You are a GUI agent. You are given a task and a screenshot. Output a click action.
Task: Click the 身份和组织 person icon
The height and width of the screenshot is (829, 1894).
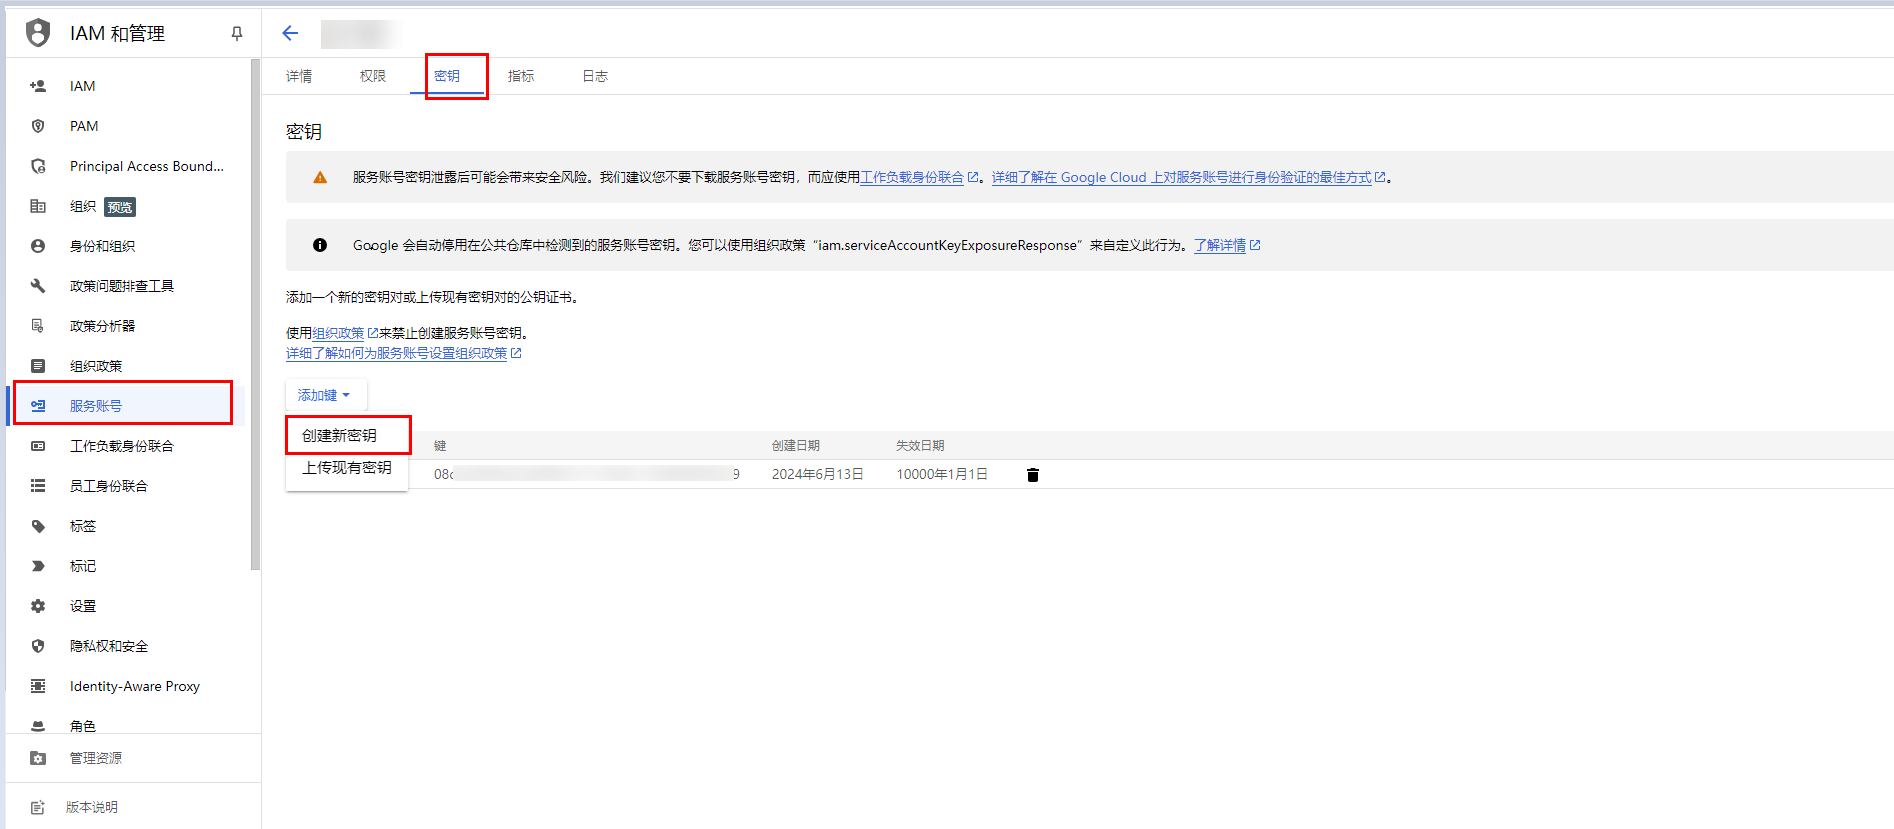[x=38, y=246]
